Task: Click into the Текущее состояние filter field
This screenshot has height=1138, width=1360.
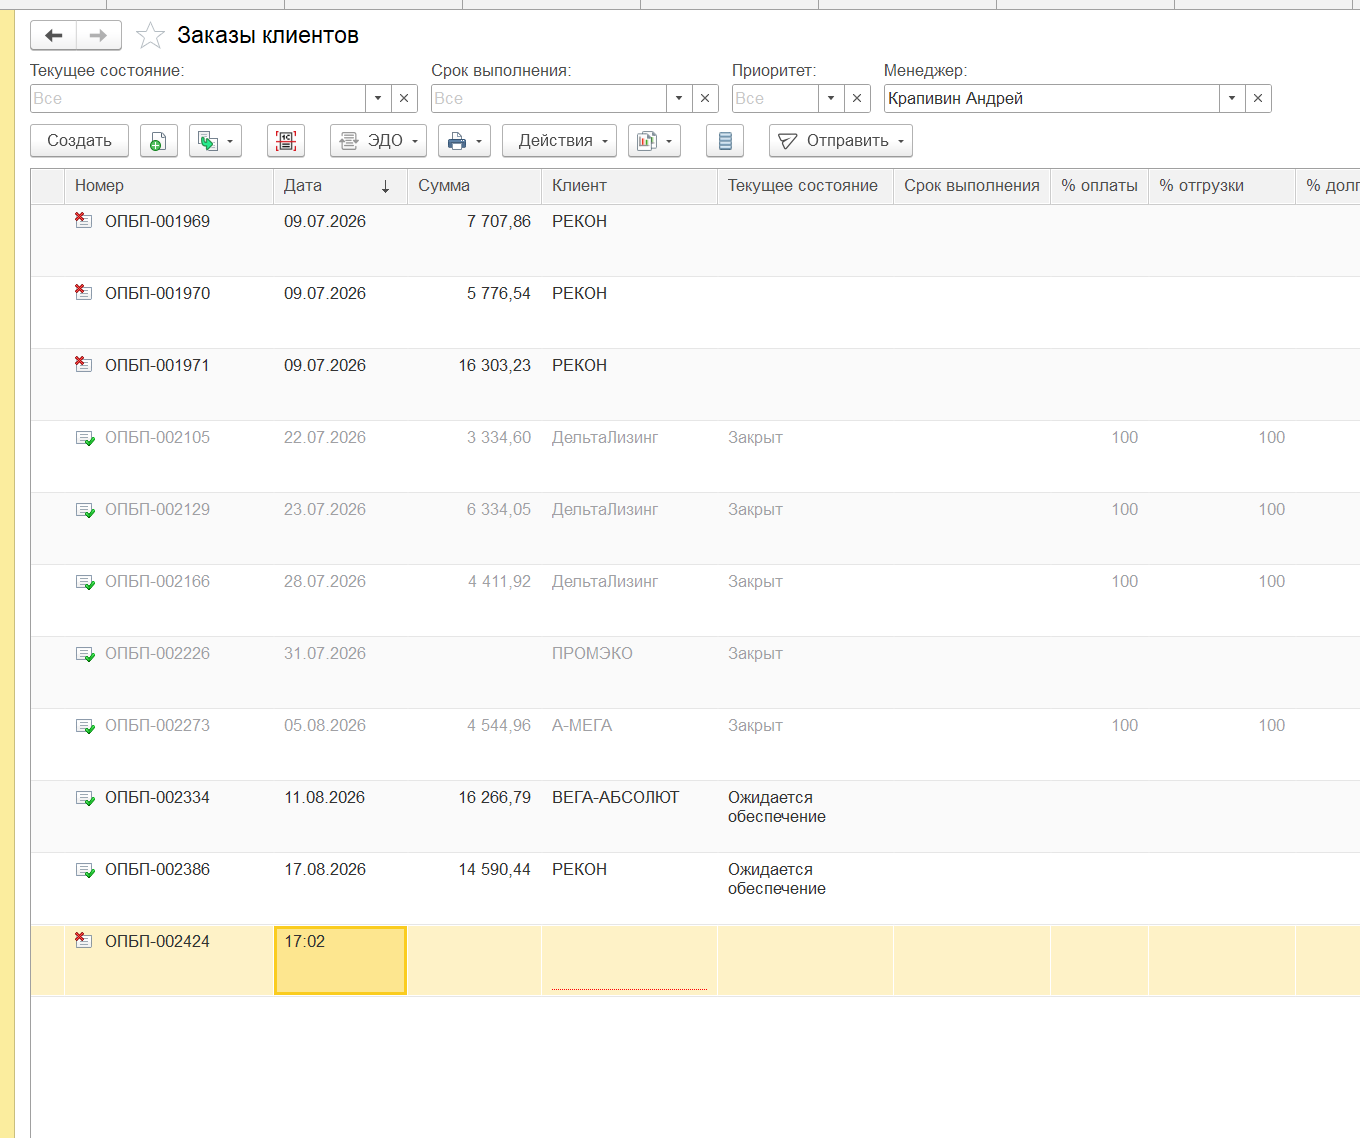Action: click(198, 99)
